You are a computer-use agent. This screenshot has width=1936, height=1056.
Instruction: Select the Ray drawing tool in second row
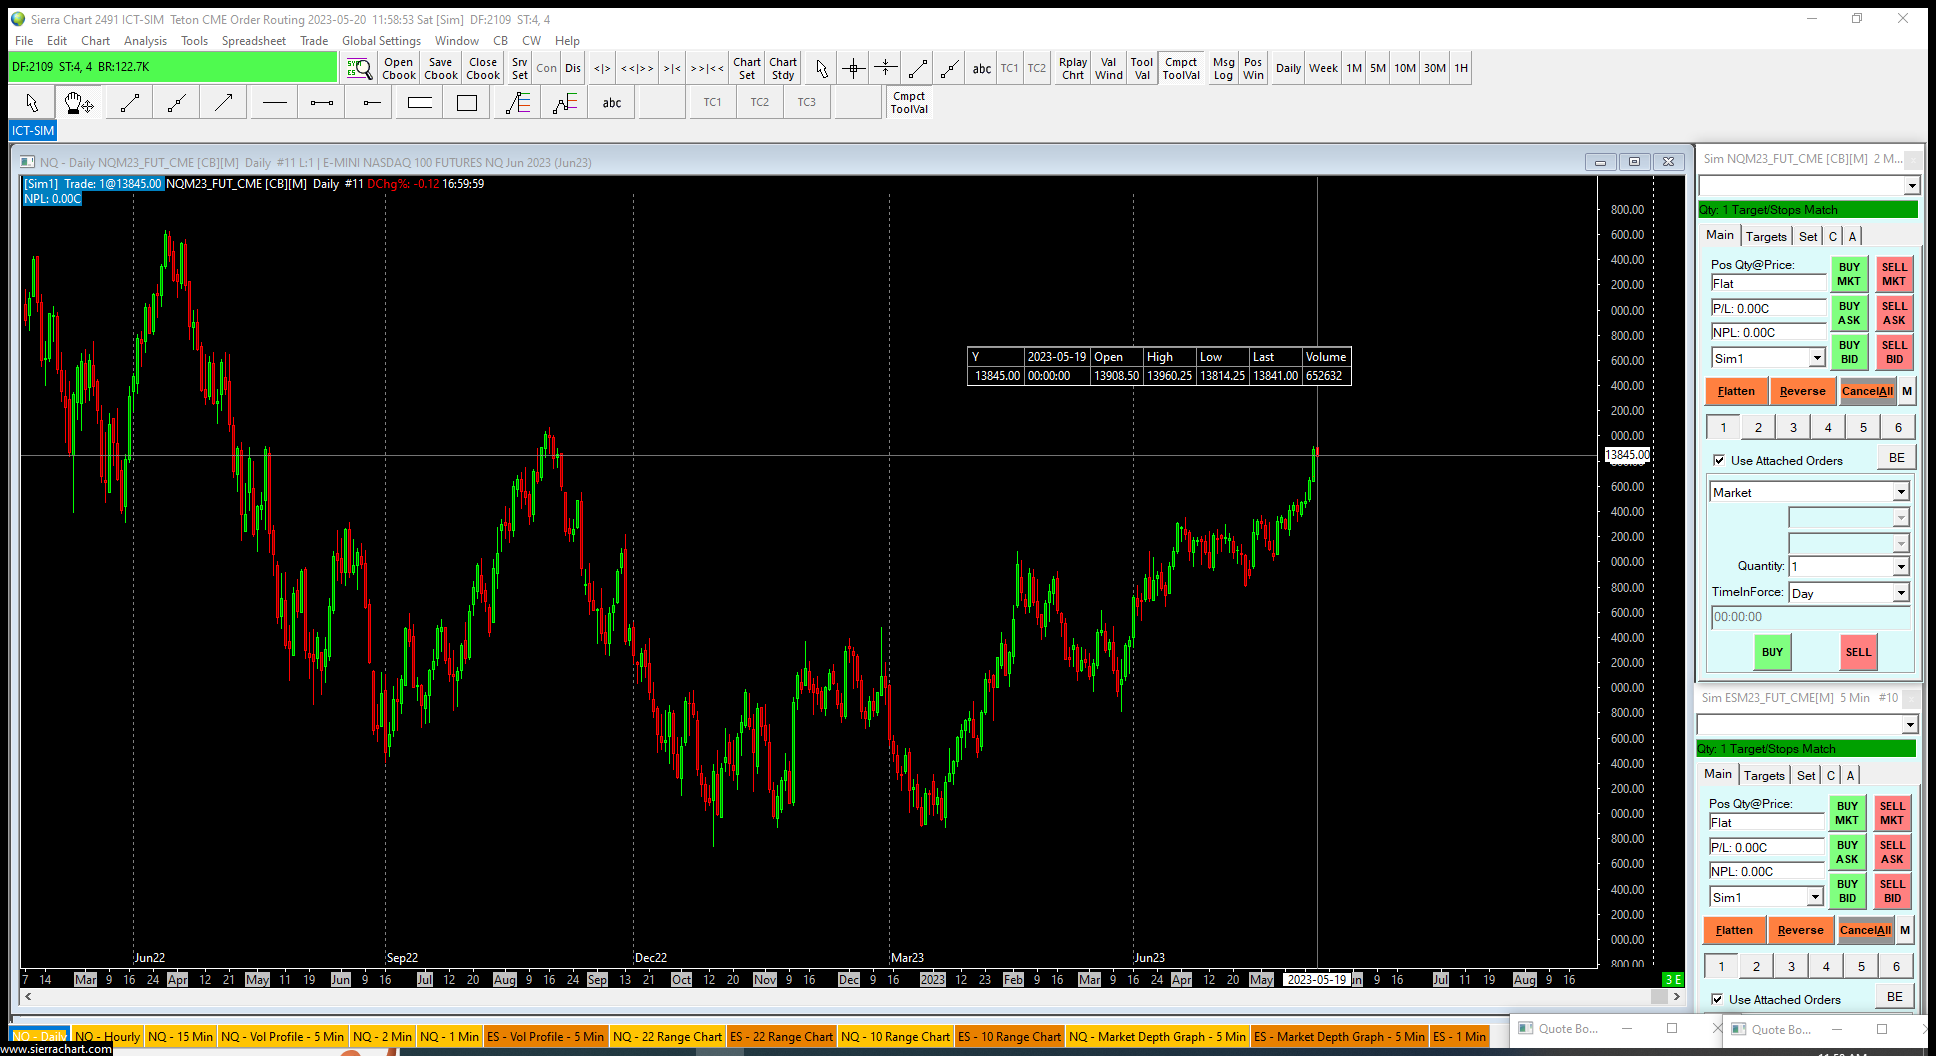(x=176, y=102)
